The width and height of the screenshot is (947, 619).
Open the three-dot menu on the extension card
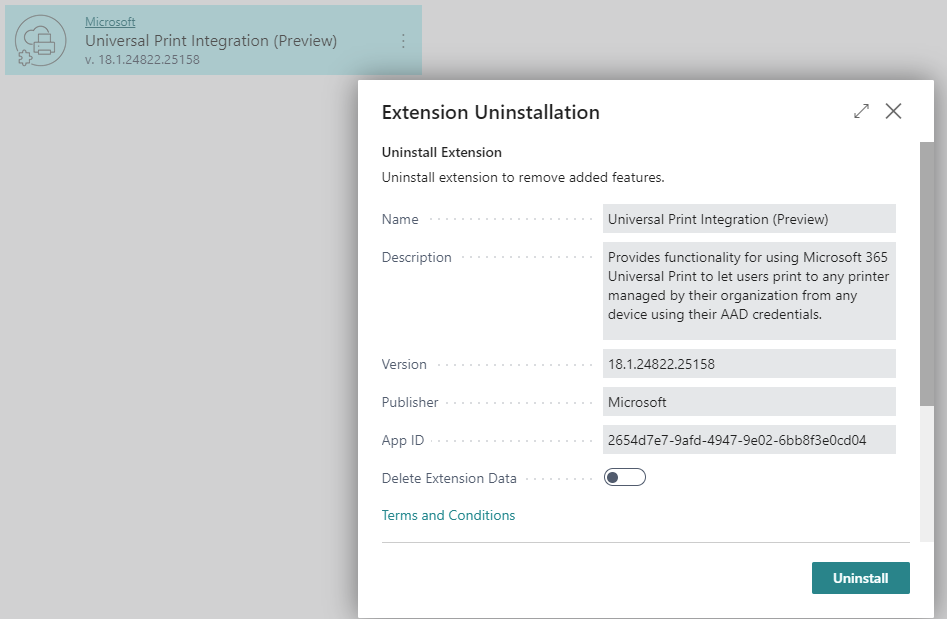(x=403, y=41)
